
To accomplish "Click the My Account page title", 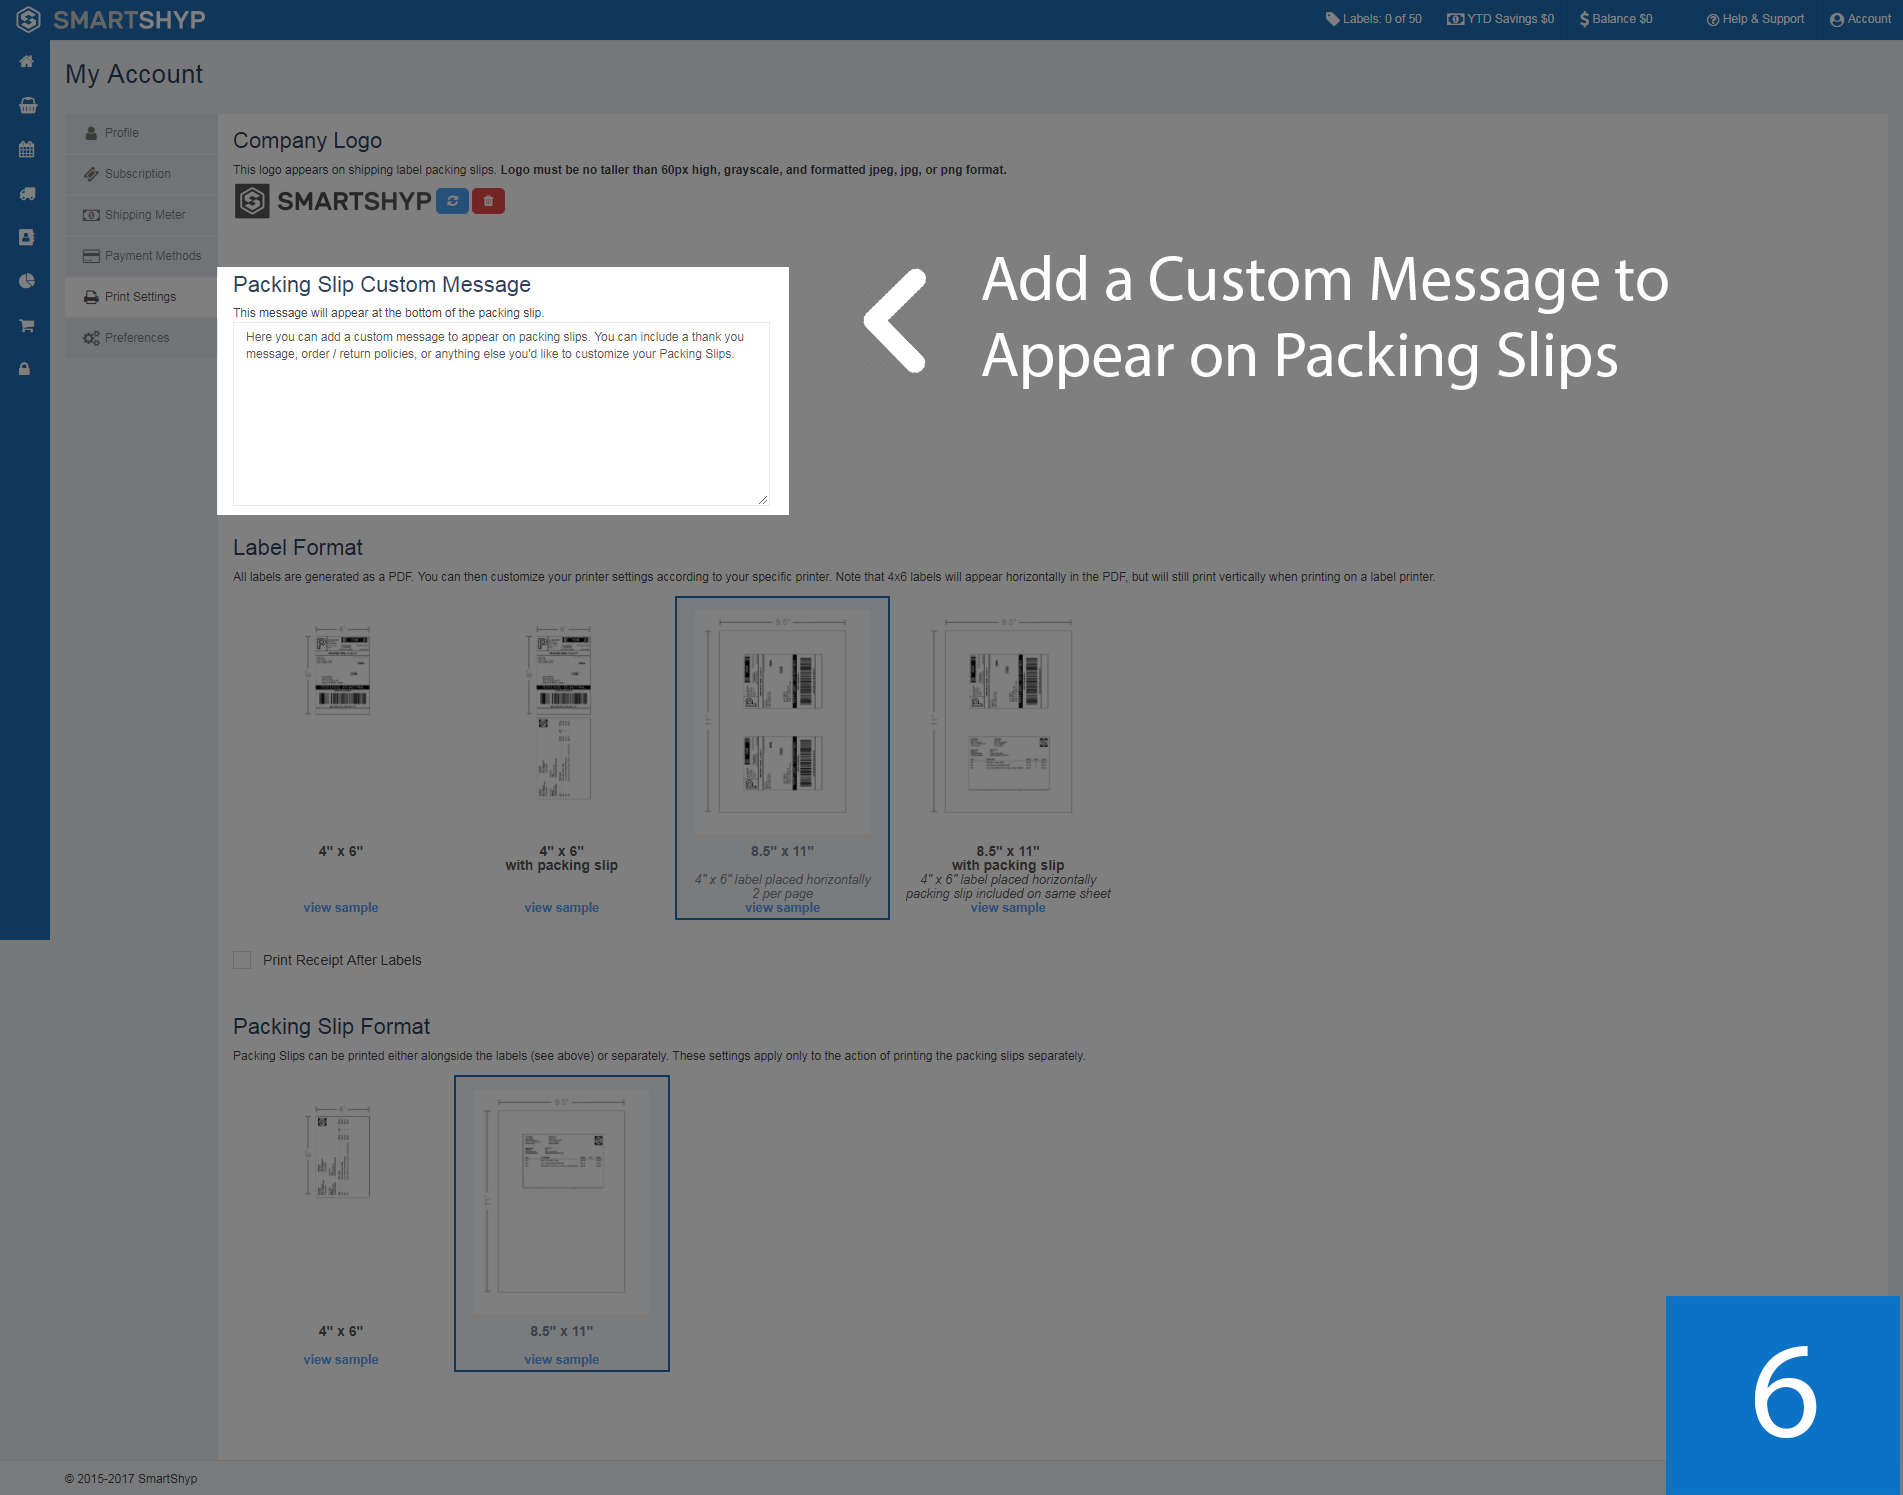I will (134, 75).
